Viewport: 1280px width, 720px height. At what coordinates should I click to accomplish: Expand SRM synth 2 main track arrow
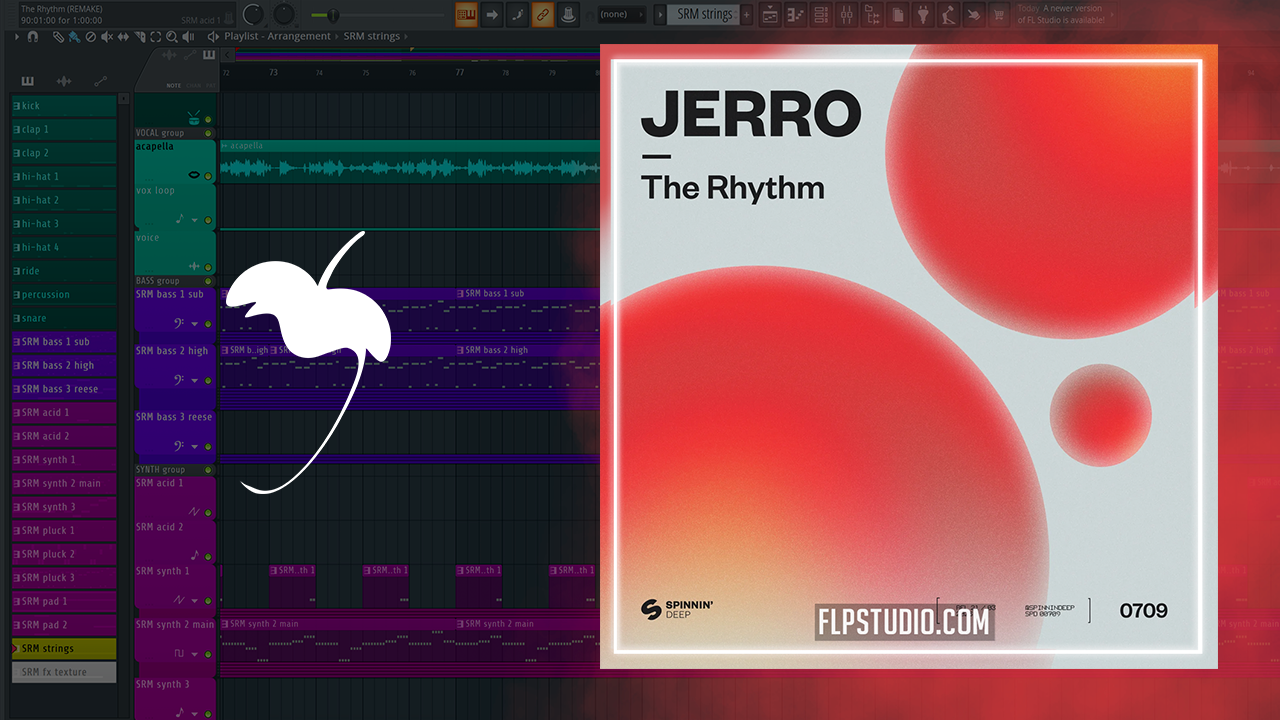tap(194, 654)
